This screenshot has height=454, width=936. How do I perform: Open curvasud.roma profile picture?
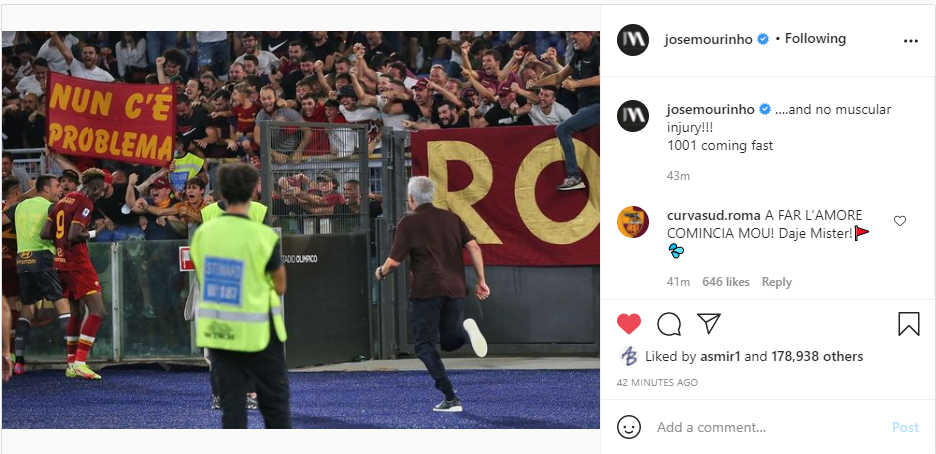[633, 222]
